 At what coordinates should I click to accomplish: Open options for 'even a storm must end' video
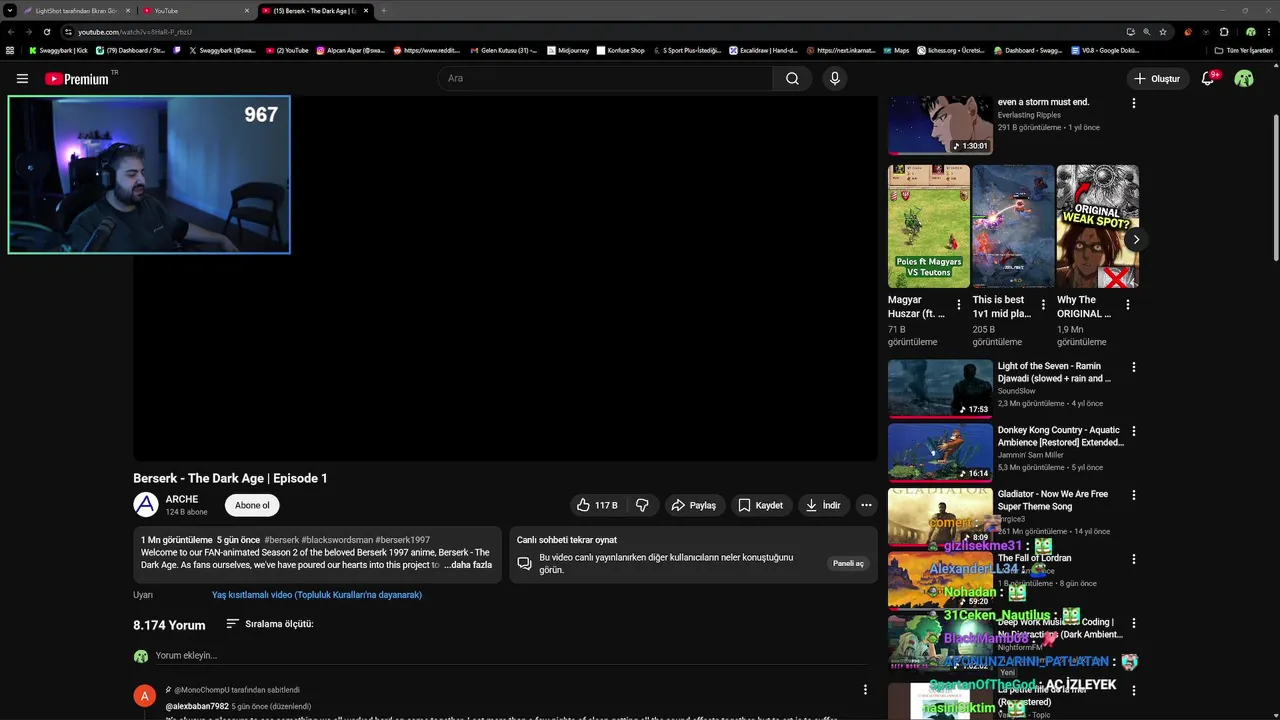click(1133, 103)
